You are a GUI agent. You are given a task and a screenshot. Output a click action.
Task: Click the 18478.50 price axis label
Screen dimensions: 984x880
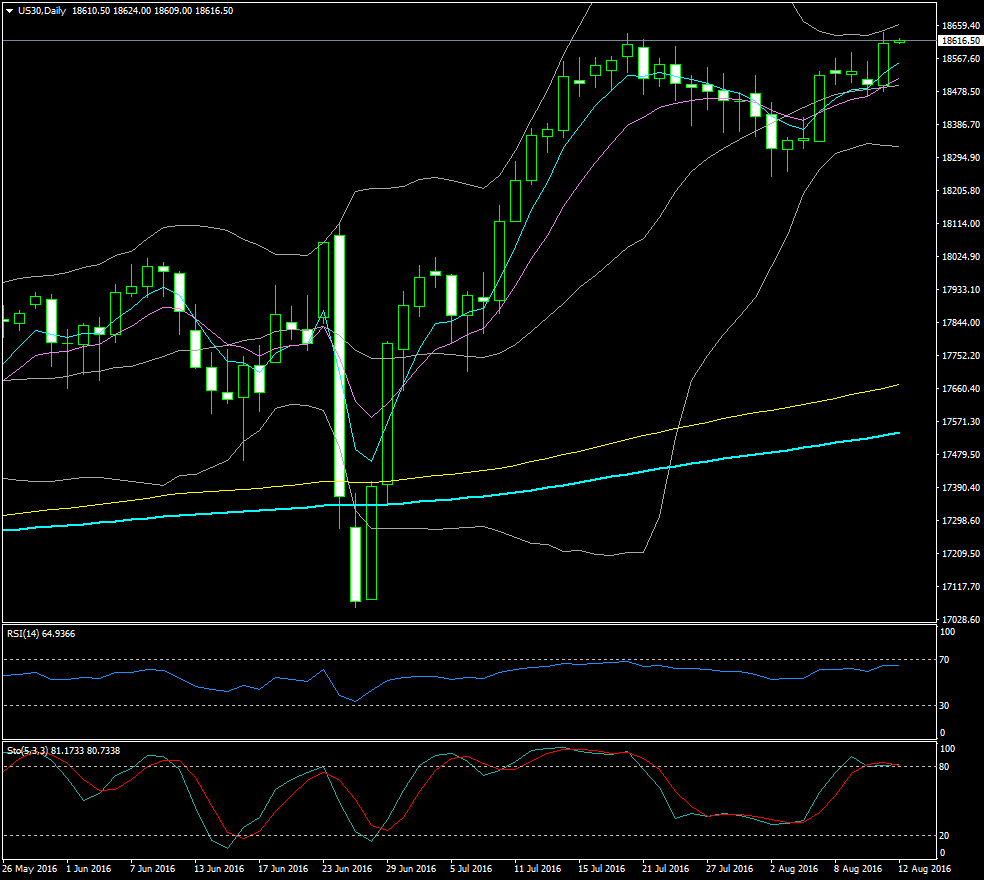[x=961, y=92]
